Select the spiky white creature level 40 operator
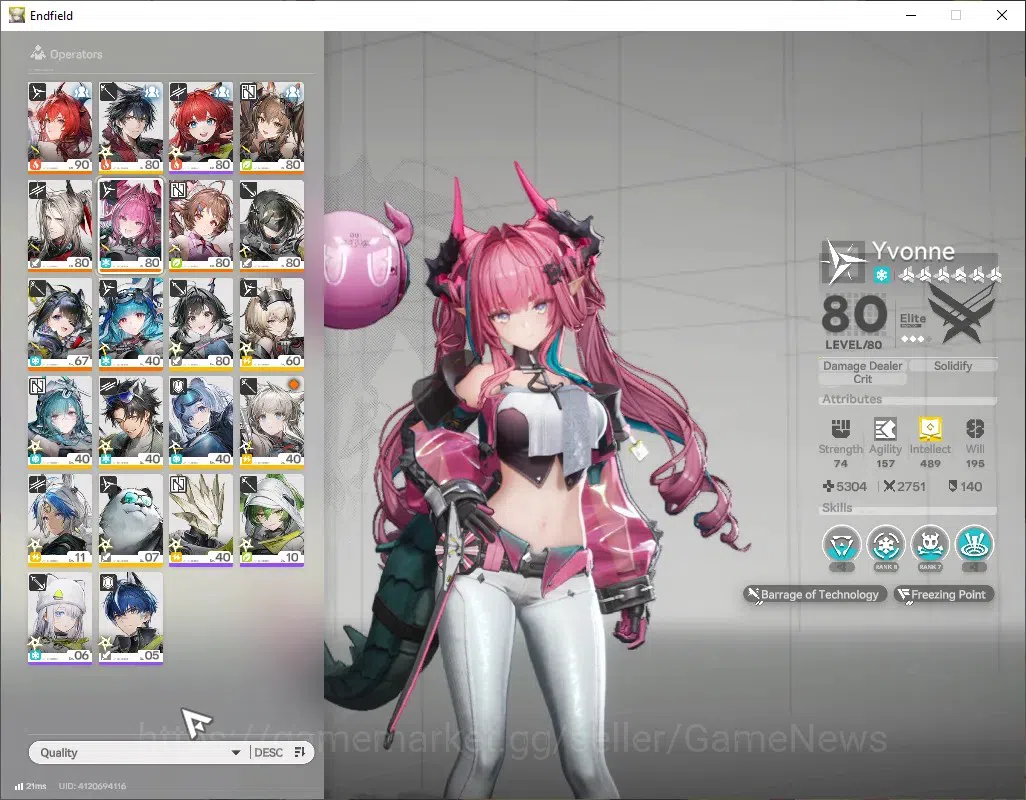The height and width of the screenshot is (800, 1026). point(201,519)
